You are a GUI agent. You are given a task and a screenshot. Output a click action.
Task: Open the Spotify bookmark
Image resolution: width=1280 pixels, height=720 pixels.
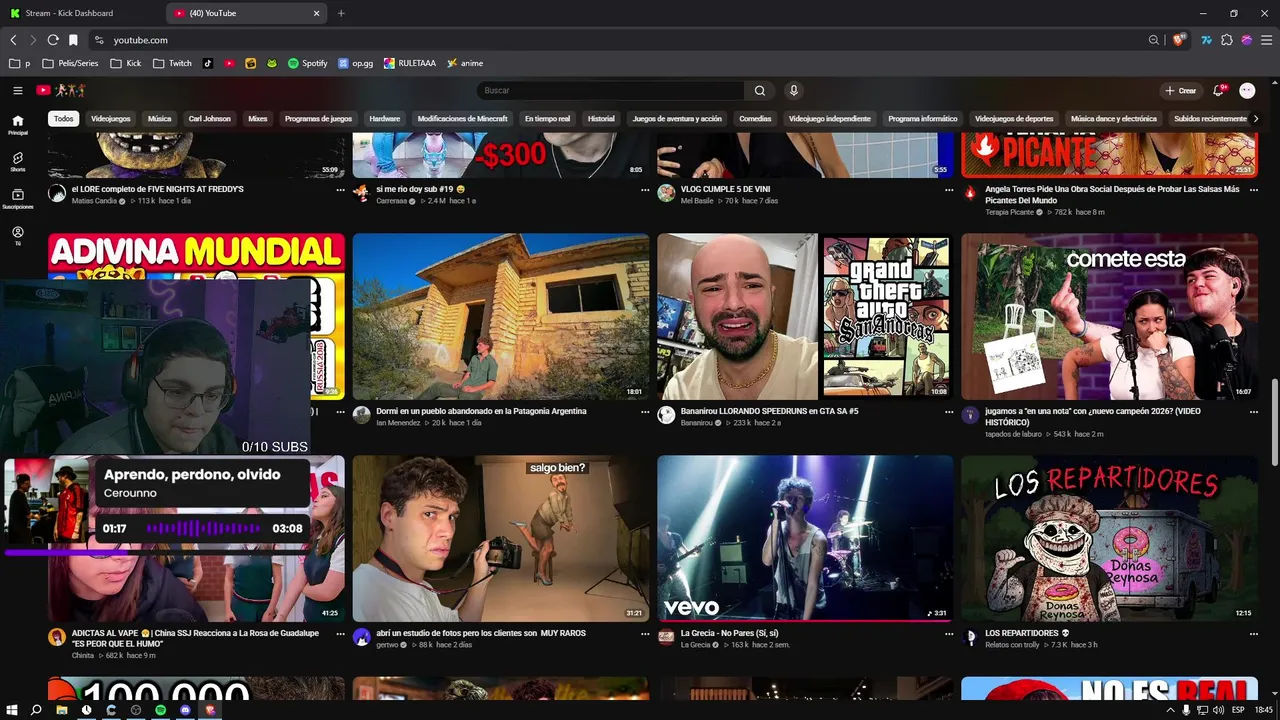308,63
